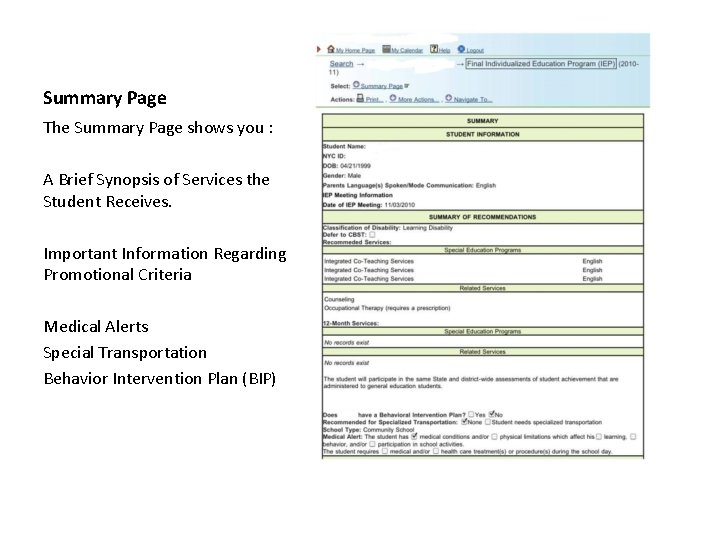
Task: Open the My Home Page link
Action: [355, 51]
